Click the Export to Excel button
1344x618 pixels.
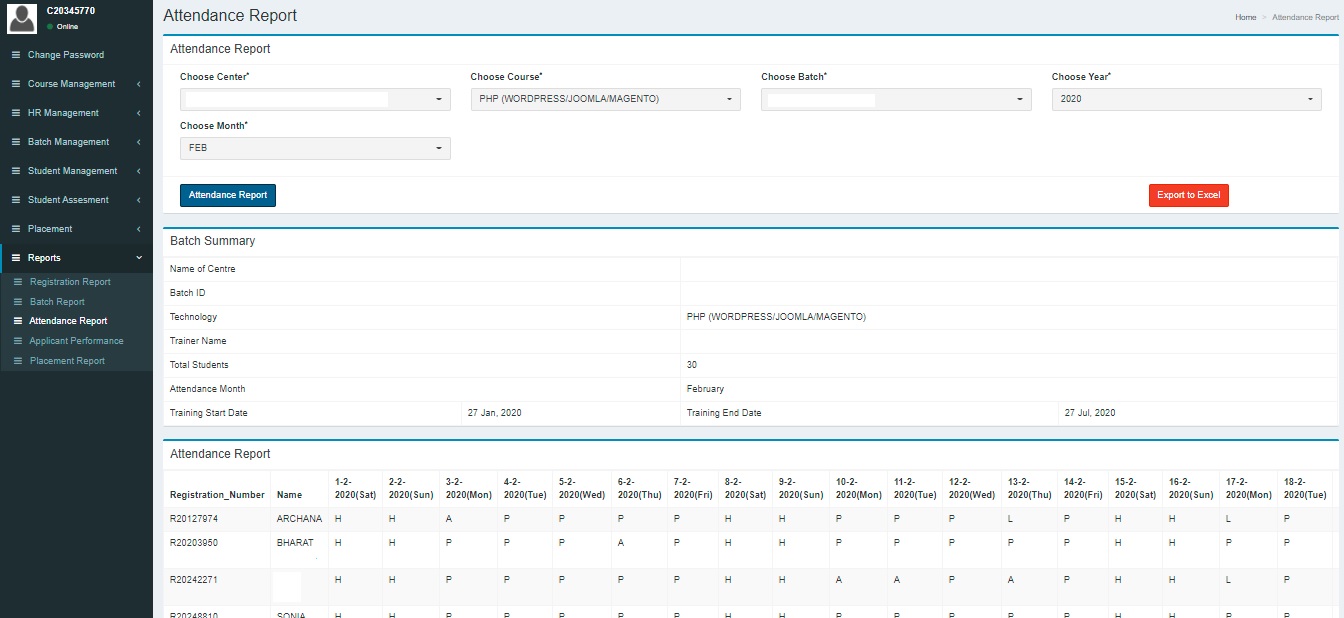pyautogui.click(x=1188, y=195)
